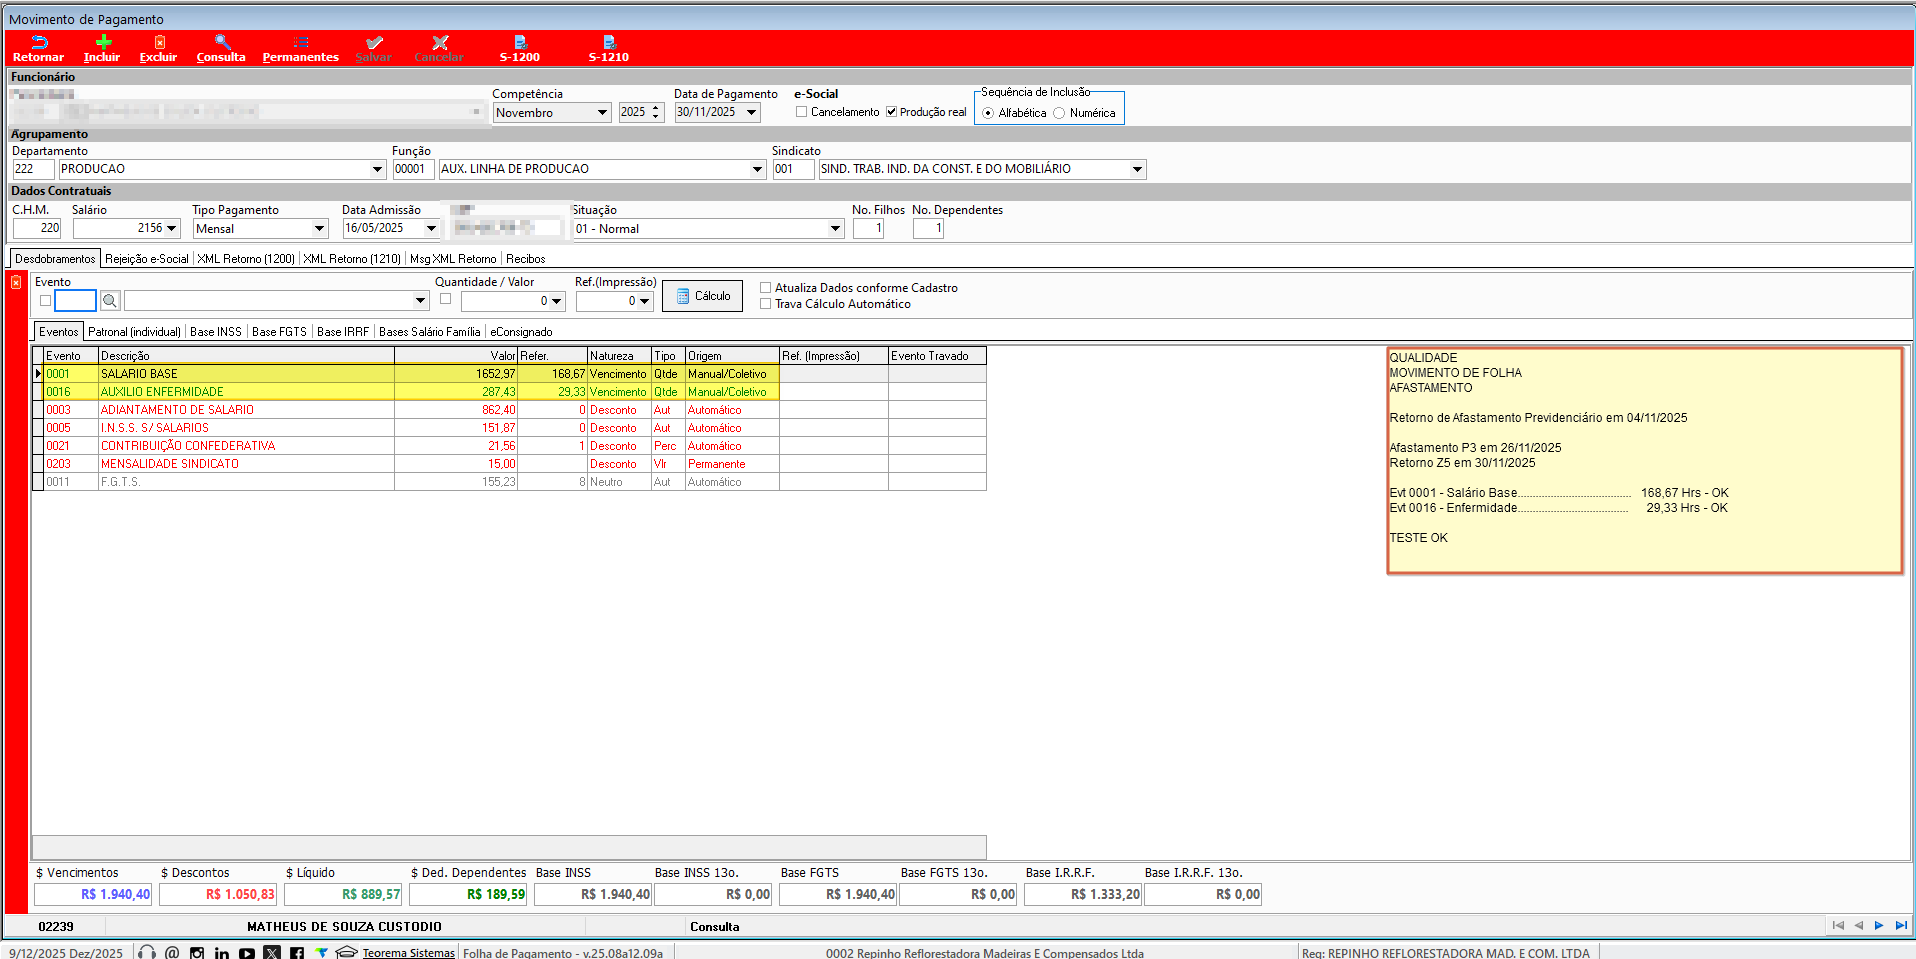Open Consulta with the magnifier icon
The width and height of the screenshot is (1916, 959).
[222, 42]
